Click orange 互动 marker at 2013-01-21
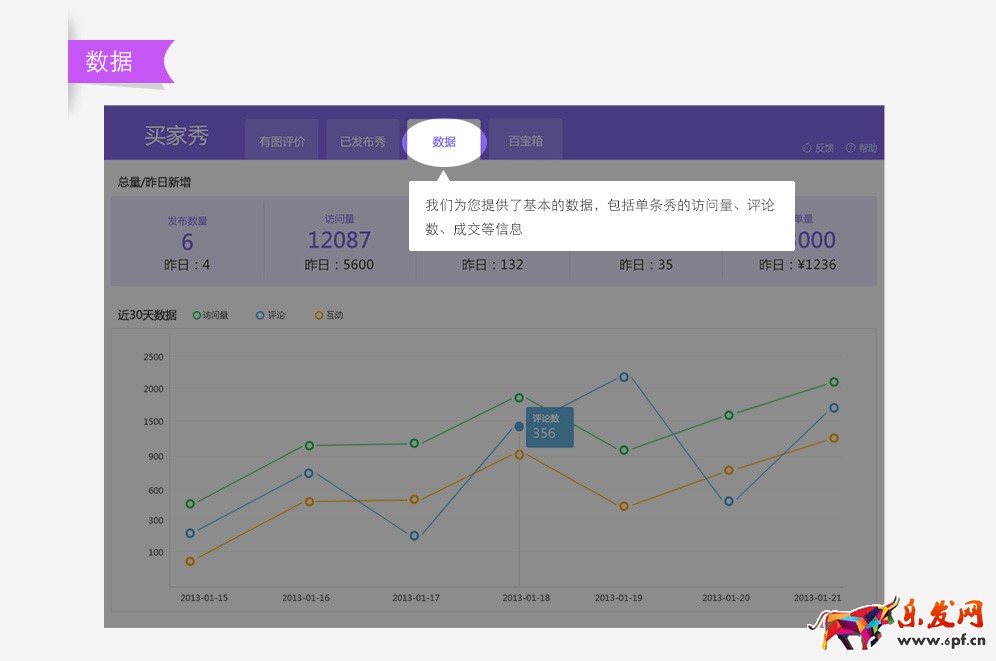The height and width of the screenshot is (661, 996). point(833,438)
